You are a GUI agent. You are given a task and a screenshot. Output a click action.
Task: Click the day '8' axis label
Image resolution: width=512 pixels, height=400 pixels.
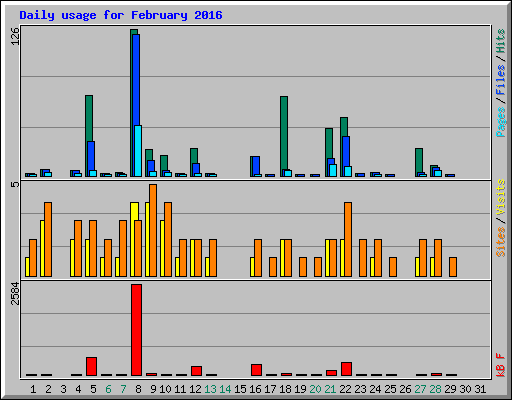(x=138, y=389)
